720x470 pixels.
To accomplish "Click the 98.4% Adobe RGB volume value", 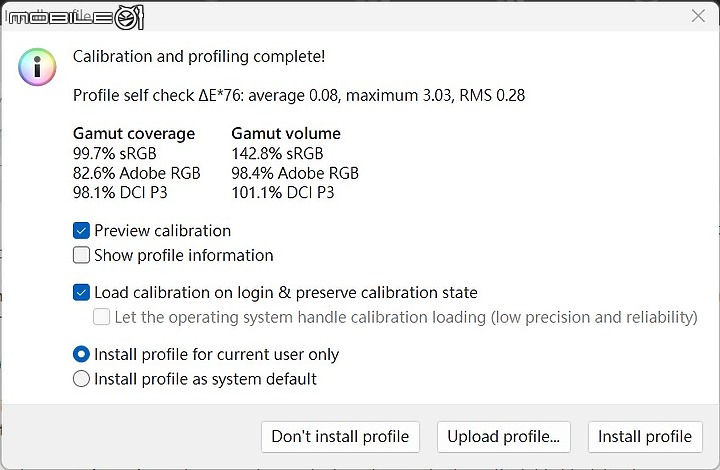I will (295, 173).
